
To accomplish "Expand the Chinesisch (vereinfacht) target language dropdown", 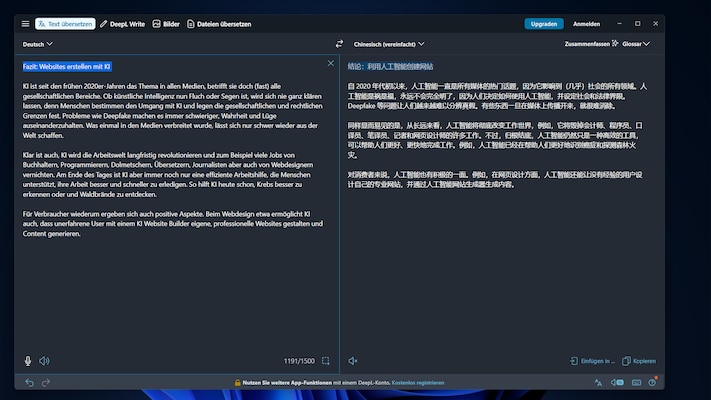I will coord(389,44).
